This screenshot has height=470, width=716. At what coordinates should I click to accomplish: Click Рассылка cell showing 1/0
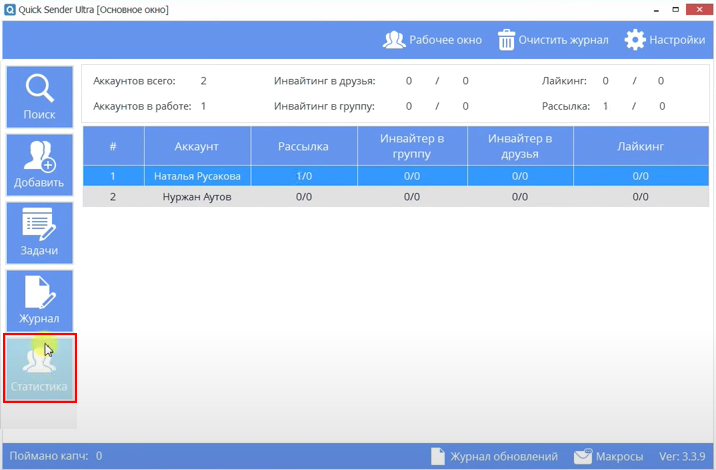[303, 176]
